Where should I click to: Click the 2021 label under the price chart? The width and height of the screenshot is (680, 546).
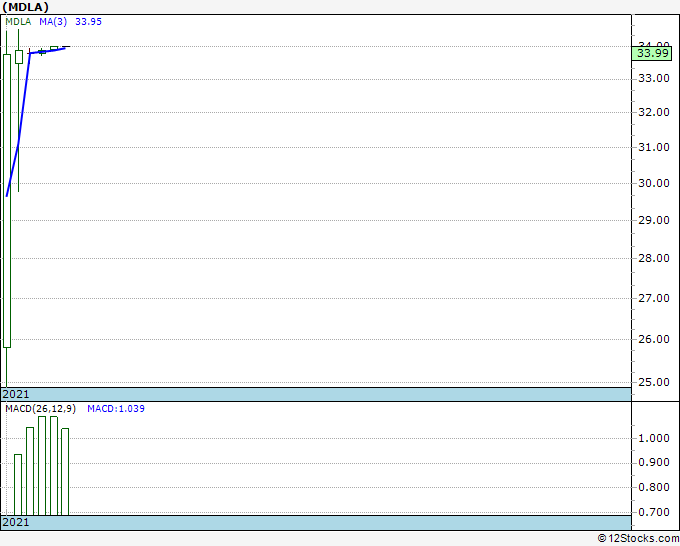[x=16, y=394]
